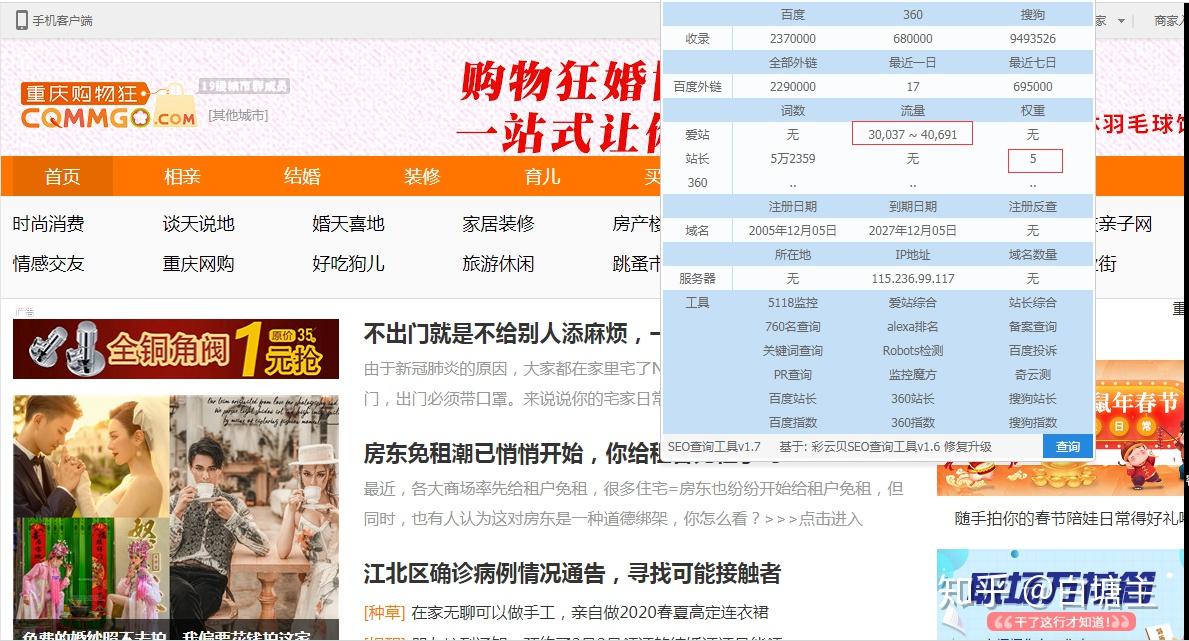Open the 手机客户端 link
The width and height of the screenshot is (1189, 641).
62,21
